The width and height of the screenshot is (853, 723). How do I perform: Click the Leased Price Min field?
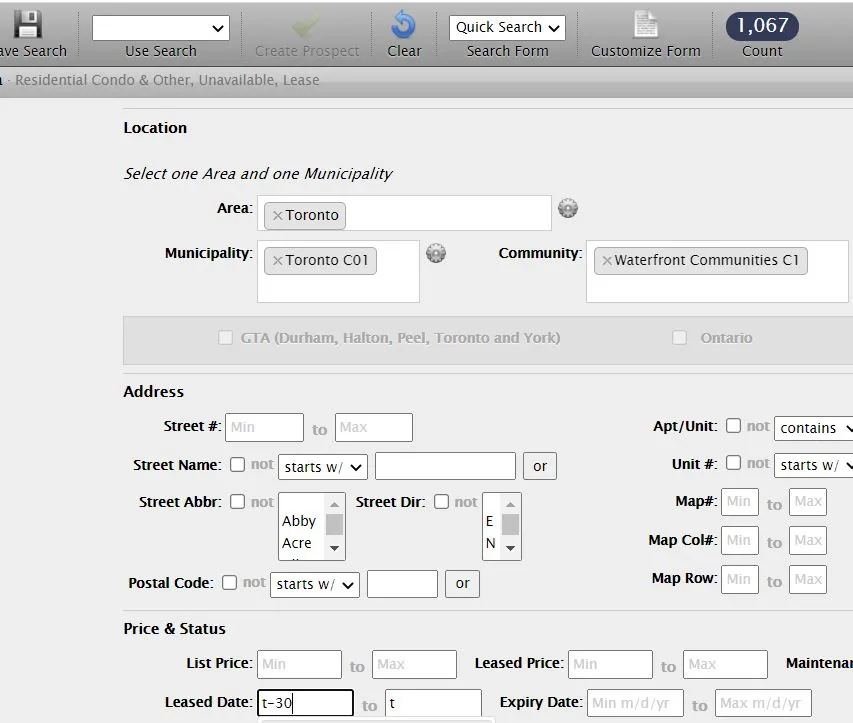click(610, 665)
